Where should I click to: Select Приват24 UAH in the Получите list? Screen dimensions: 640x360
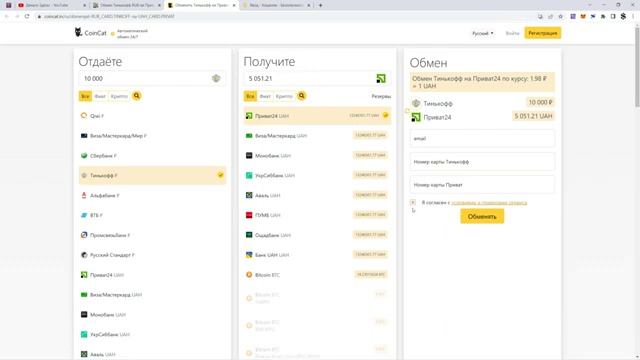317,116
